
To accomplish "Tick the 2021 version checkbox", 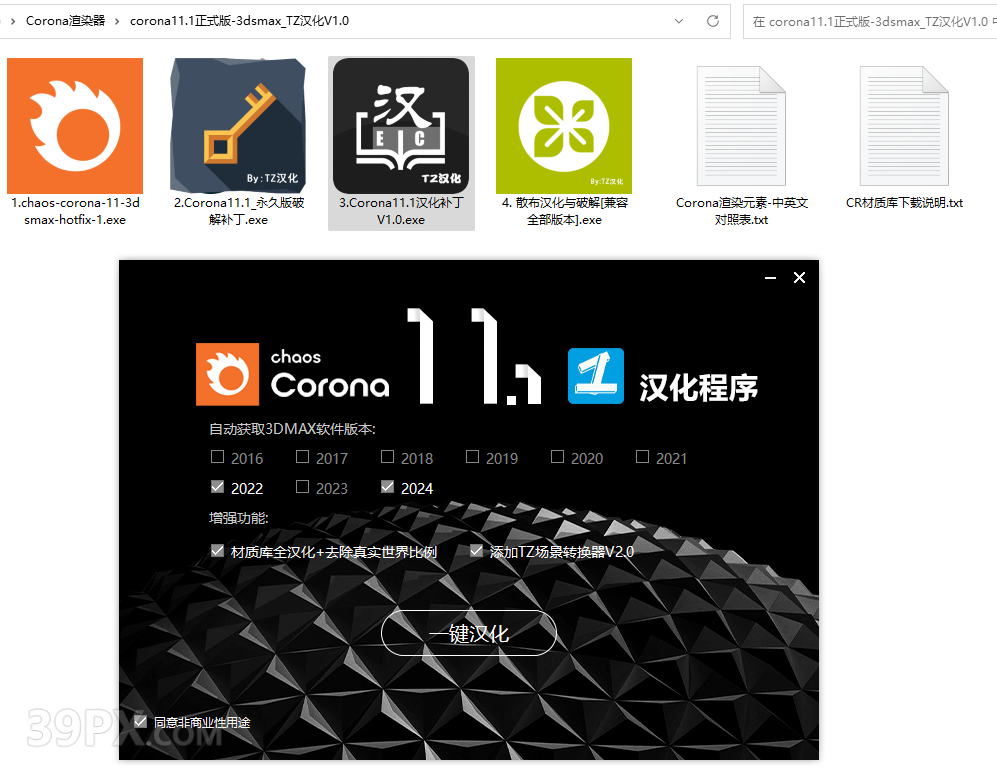I will 643,457.
